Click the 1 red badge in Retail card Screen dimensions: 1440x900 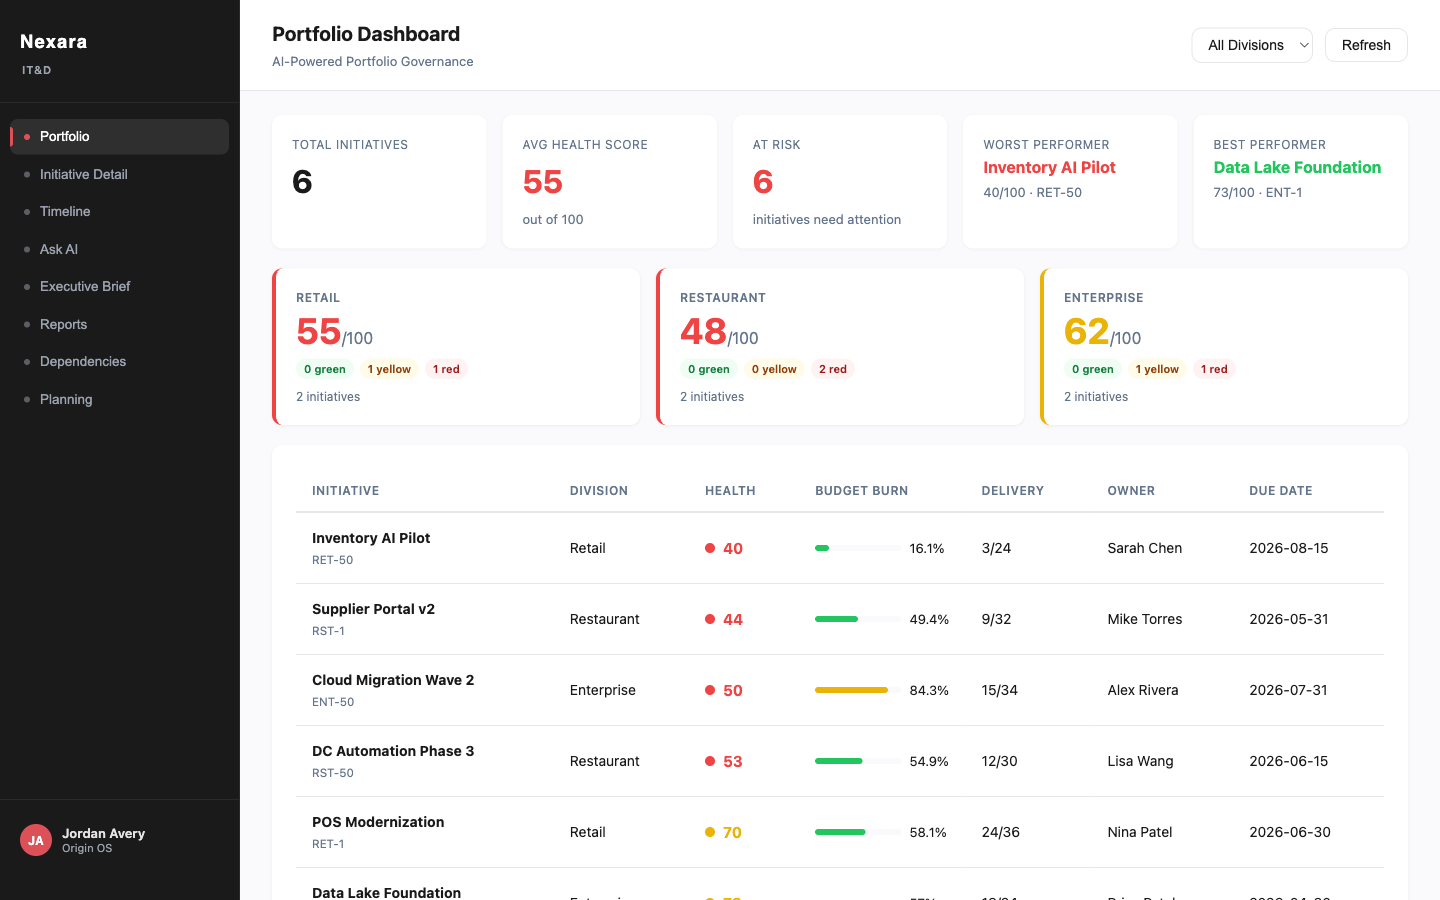(x=446, y=369)
